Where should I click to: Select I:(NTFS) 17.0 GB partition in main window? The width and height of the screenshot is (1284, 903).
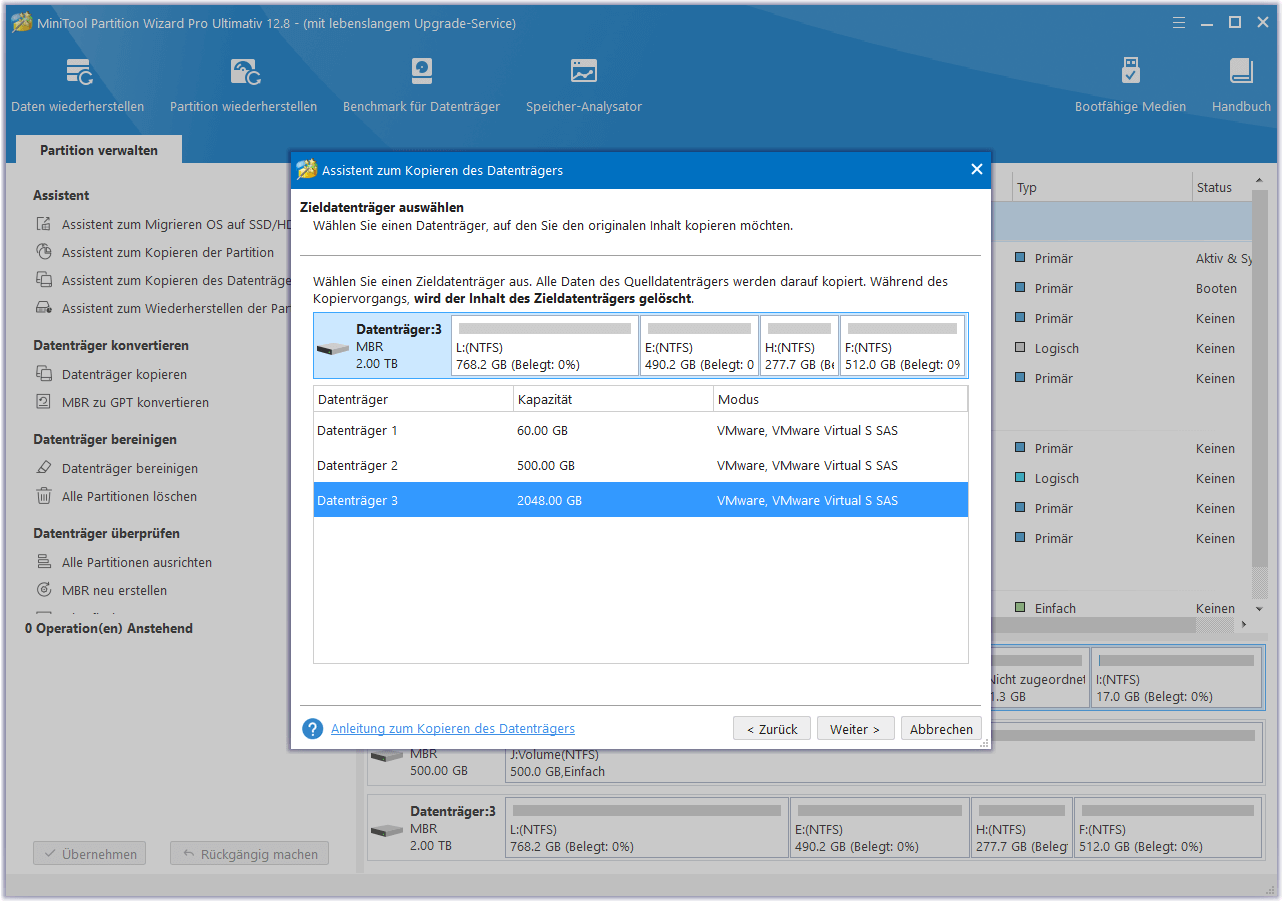point(1176,678)
